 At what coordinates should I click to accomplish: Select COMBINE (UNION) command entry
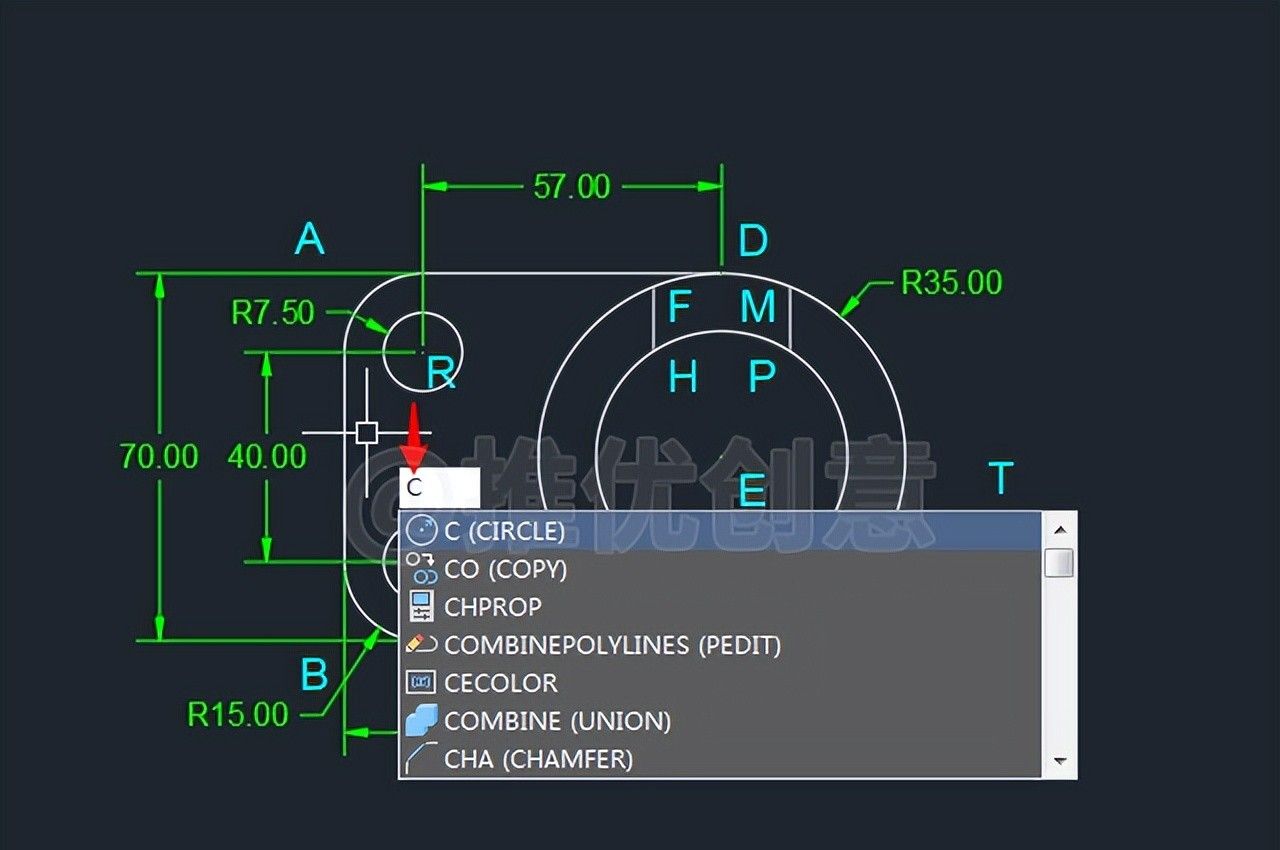(557, 721)
